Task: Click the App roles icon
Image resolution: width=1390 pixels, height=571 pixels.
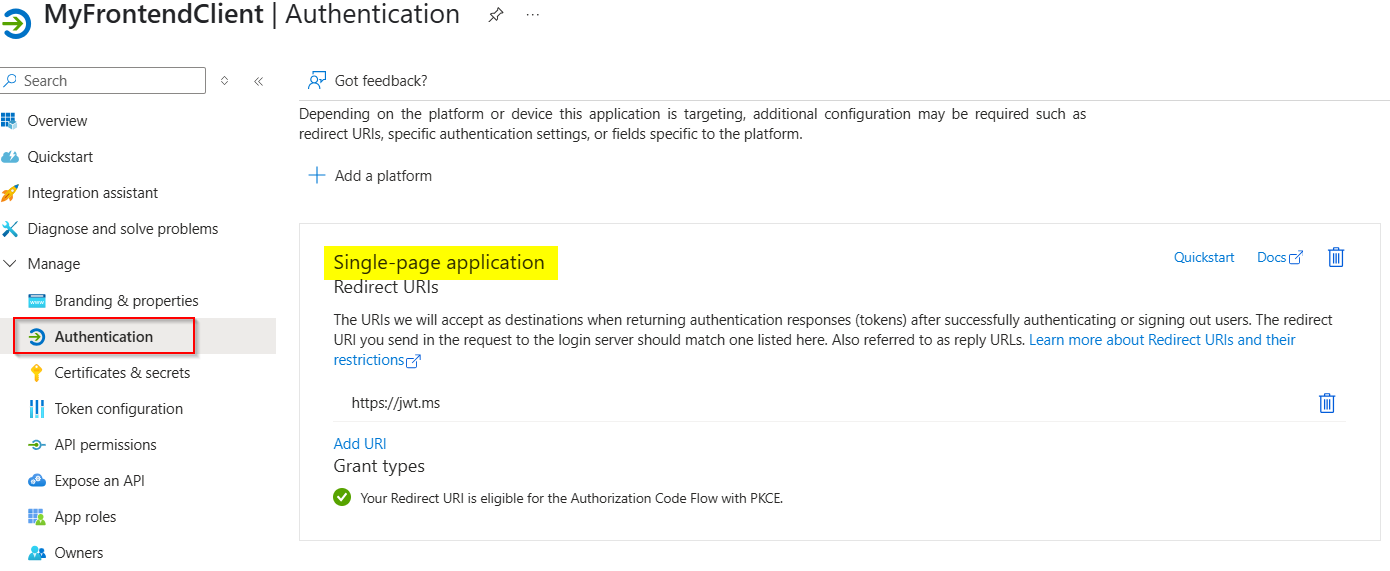Action: point(37,517)
